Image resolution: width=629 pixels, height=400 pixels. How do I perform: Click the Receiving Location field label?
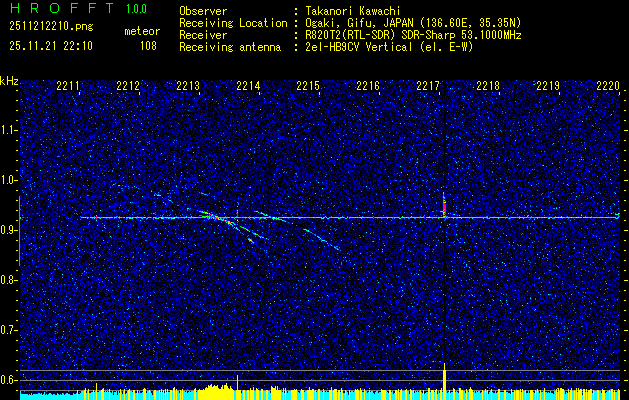click(233, 23)
